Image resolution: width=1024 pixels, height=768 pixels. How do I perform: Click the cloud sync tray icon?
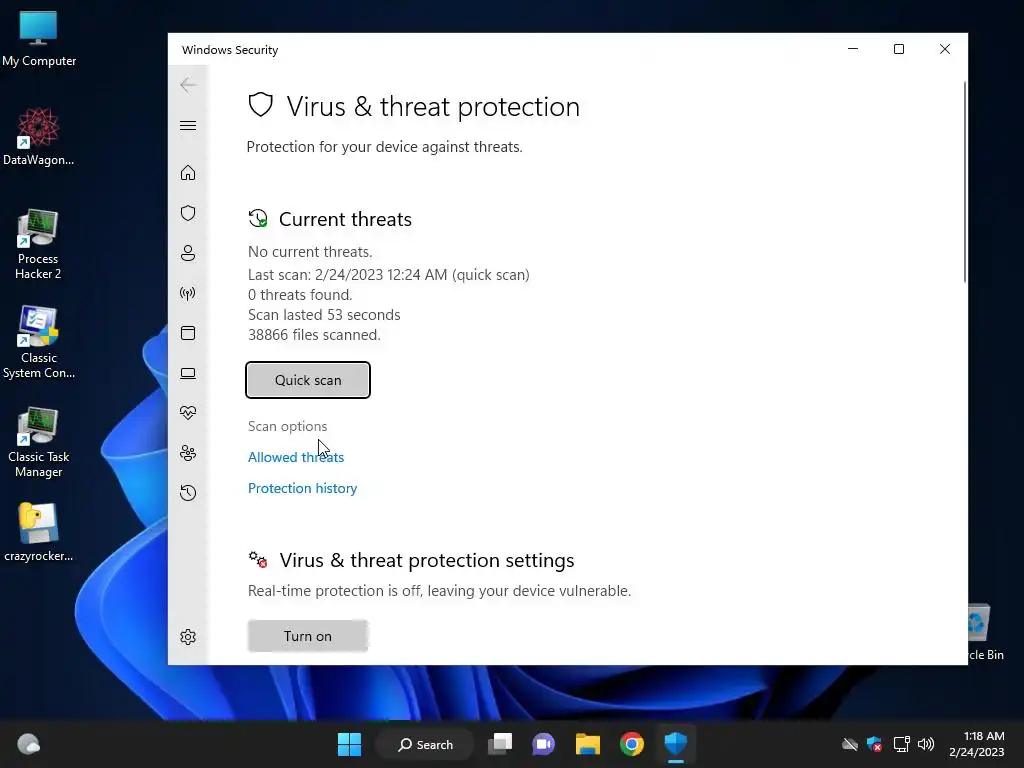point(850,744)
